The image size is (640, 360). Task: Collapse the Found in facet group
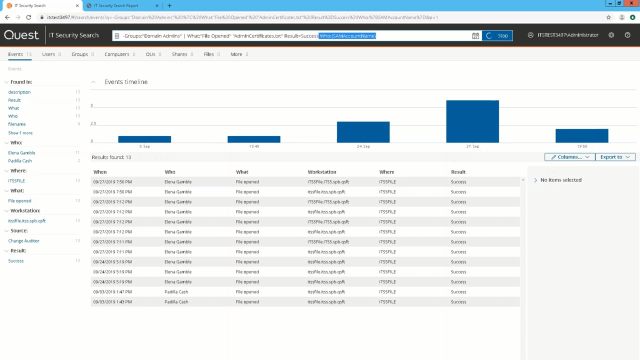tap(7, 82)
